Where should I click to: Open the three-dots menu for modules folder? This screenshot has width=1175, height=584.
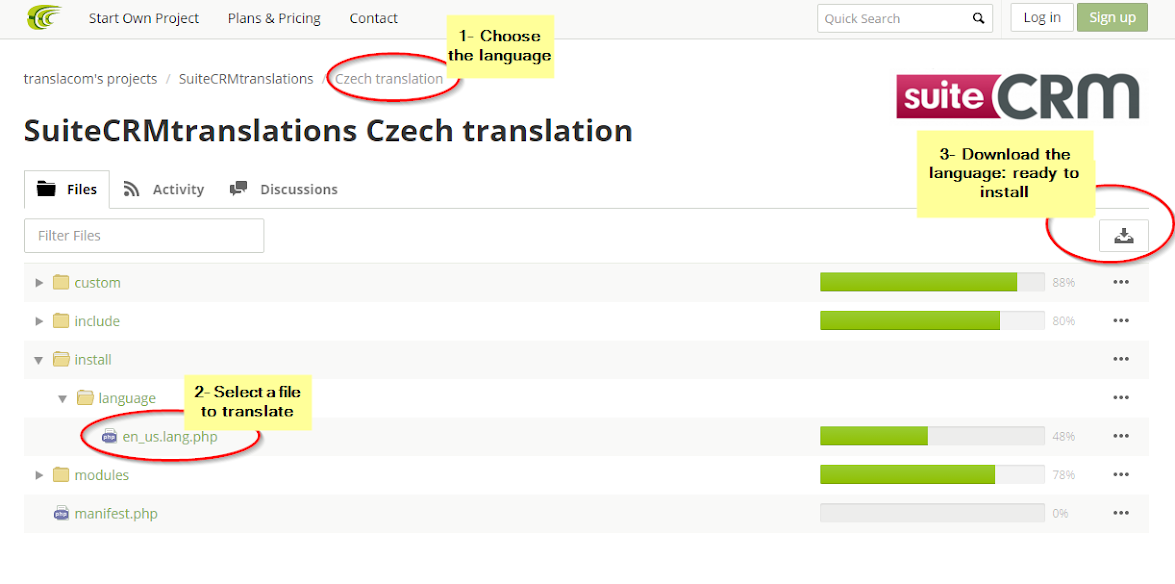pos(1121,475)
